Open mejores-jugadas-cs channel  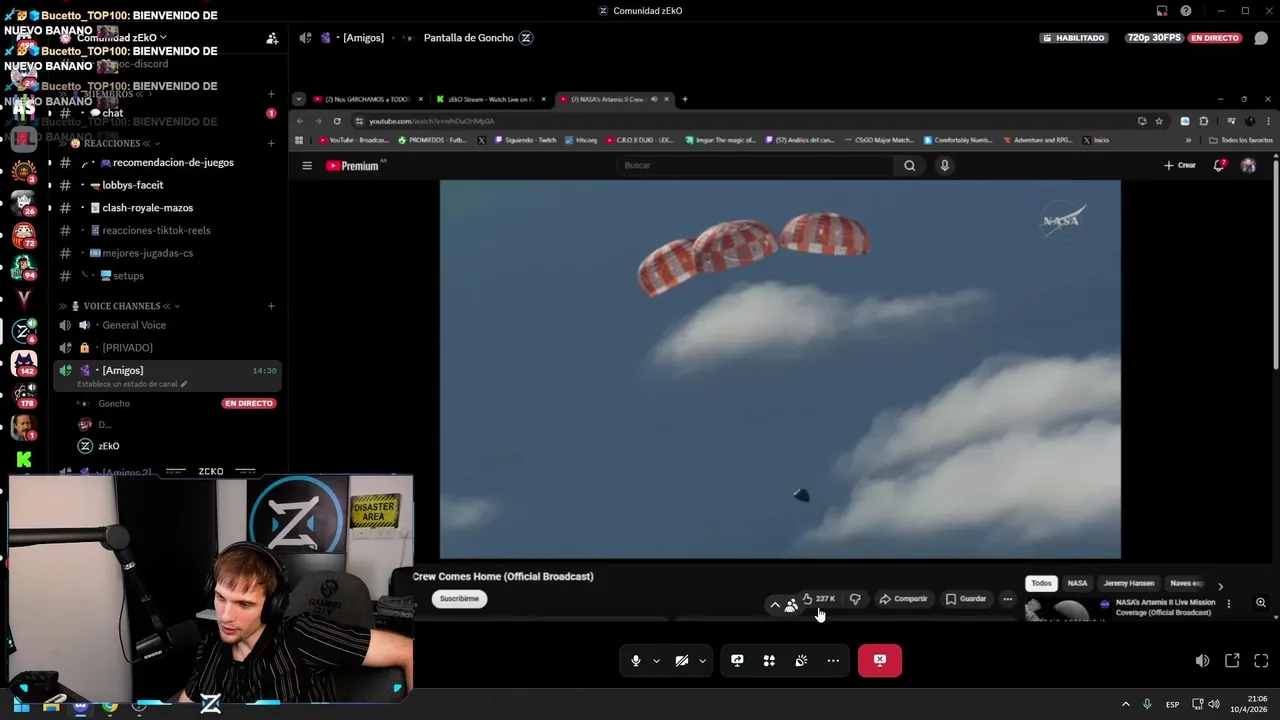(x=167, y=253)
